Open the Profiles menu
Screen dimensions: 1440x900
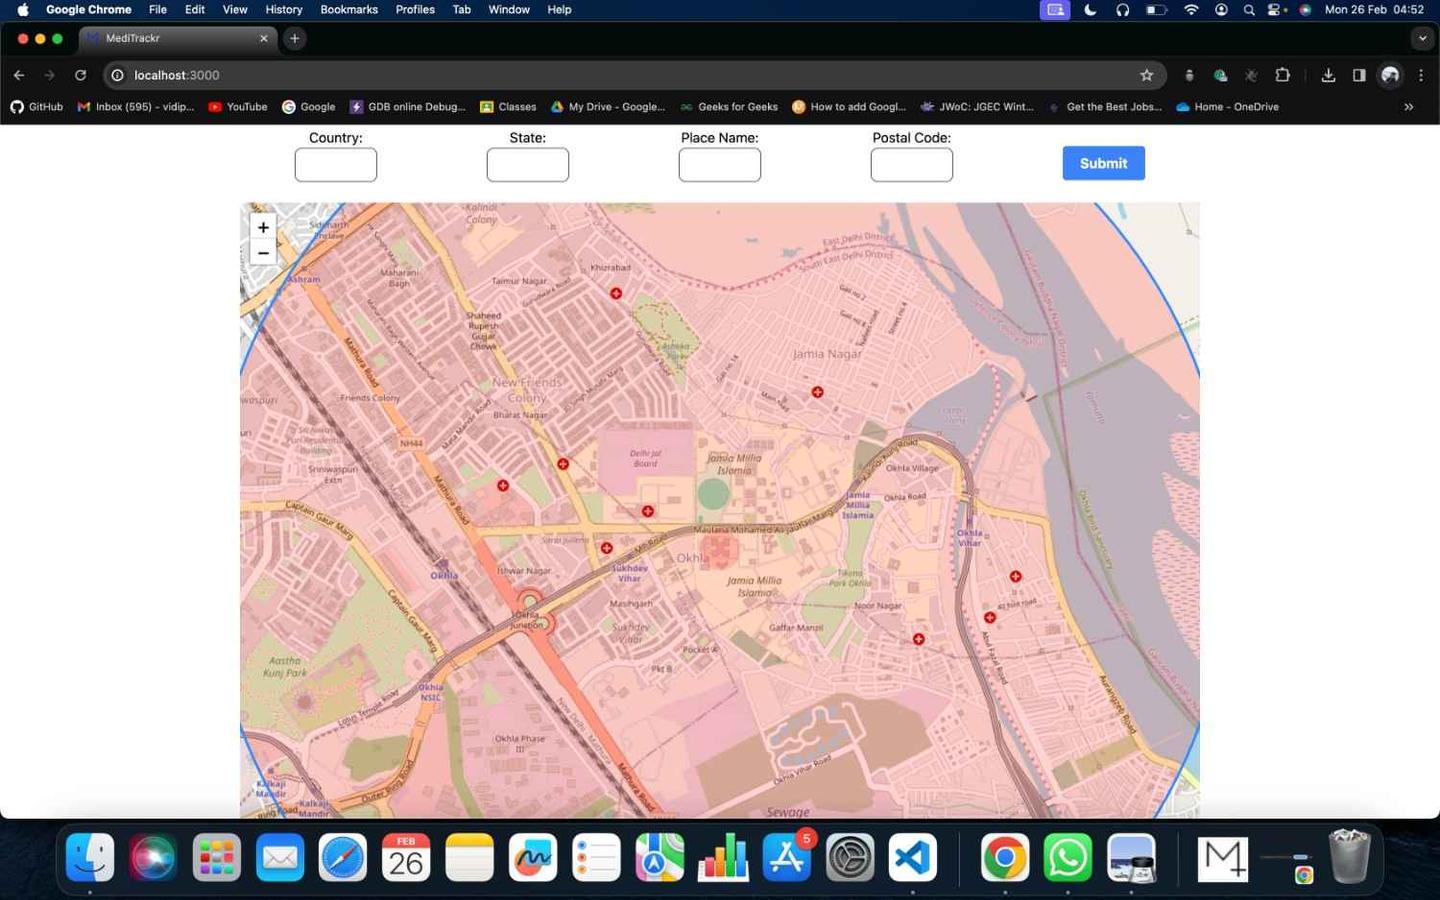(x=415, y=9)
